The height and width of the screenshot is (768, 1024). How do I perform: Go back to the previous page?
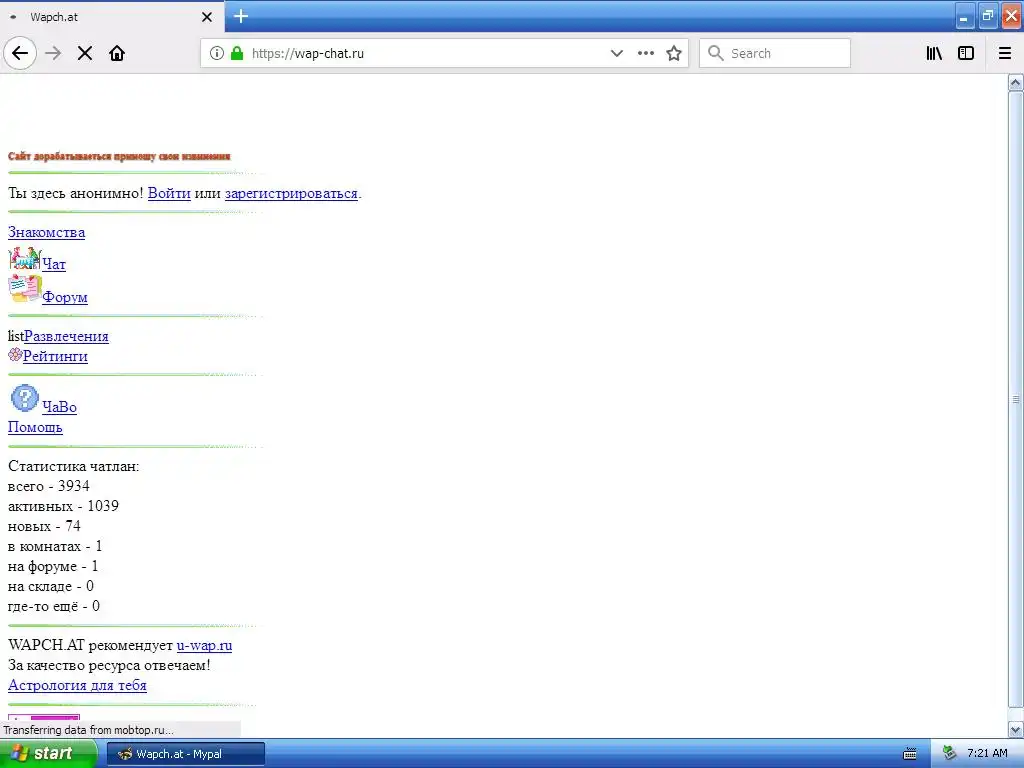(x=20, y=53)
